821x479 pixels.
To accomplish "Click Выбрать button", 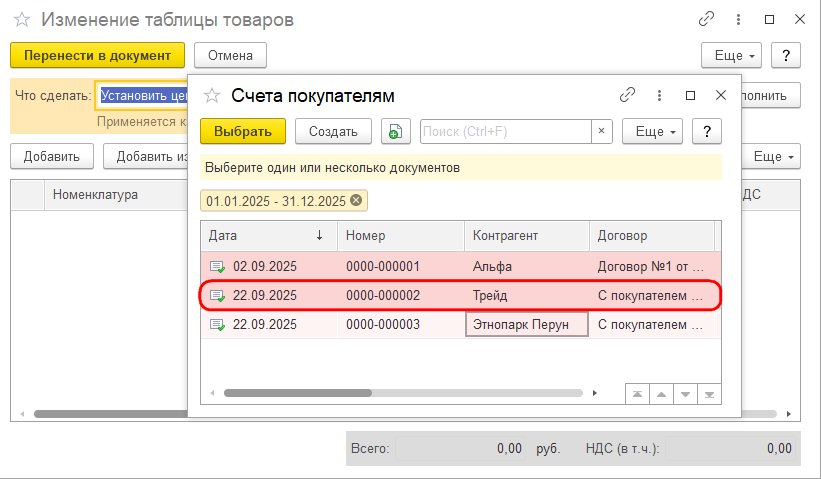I will click(x=243, y=131).
